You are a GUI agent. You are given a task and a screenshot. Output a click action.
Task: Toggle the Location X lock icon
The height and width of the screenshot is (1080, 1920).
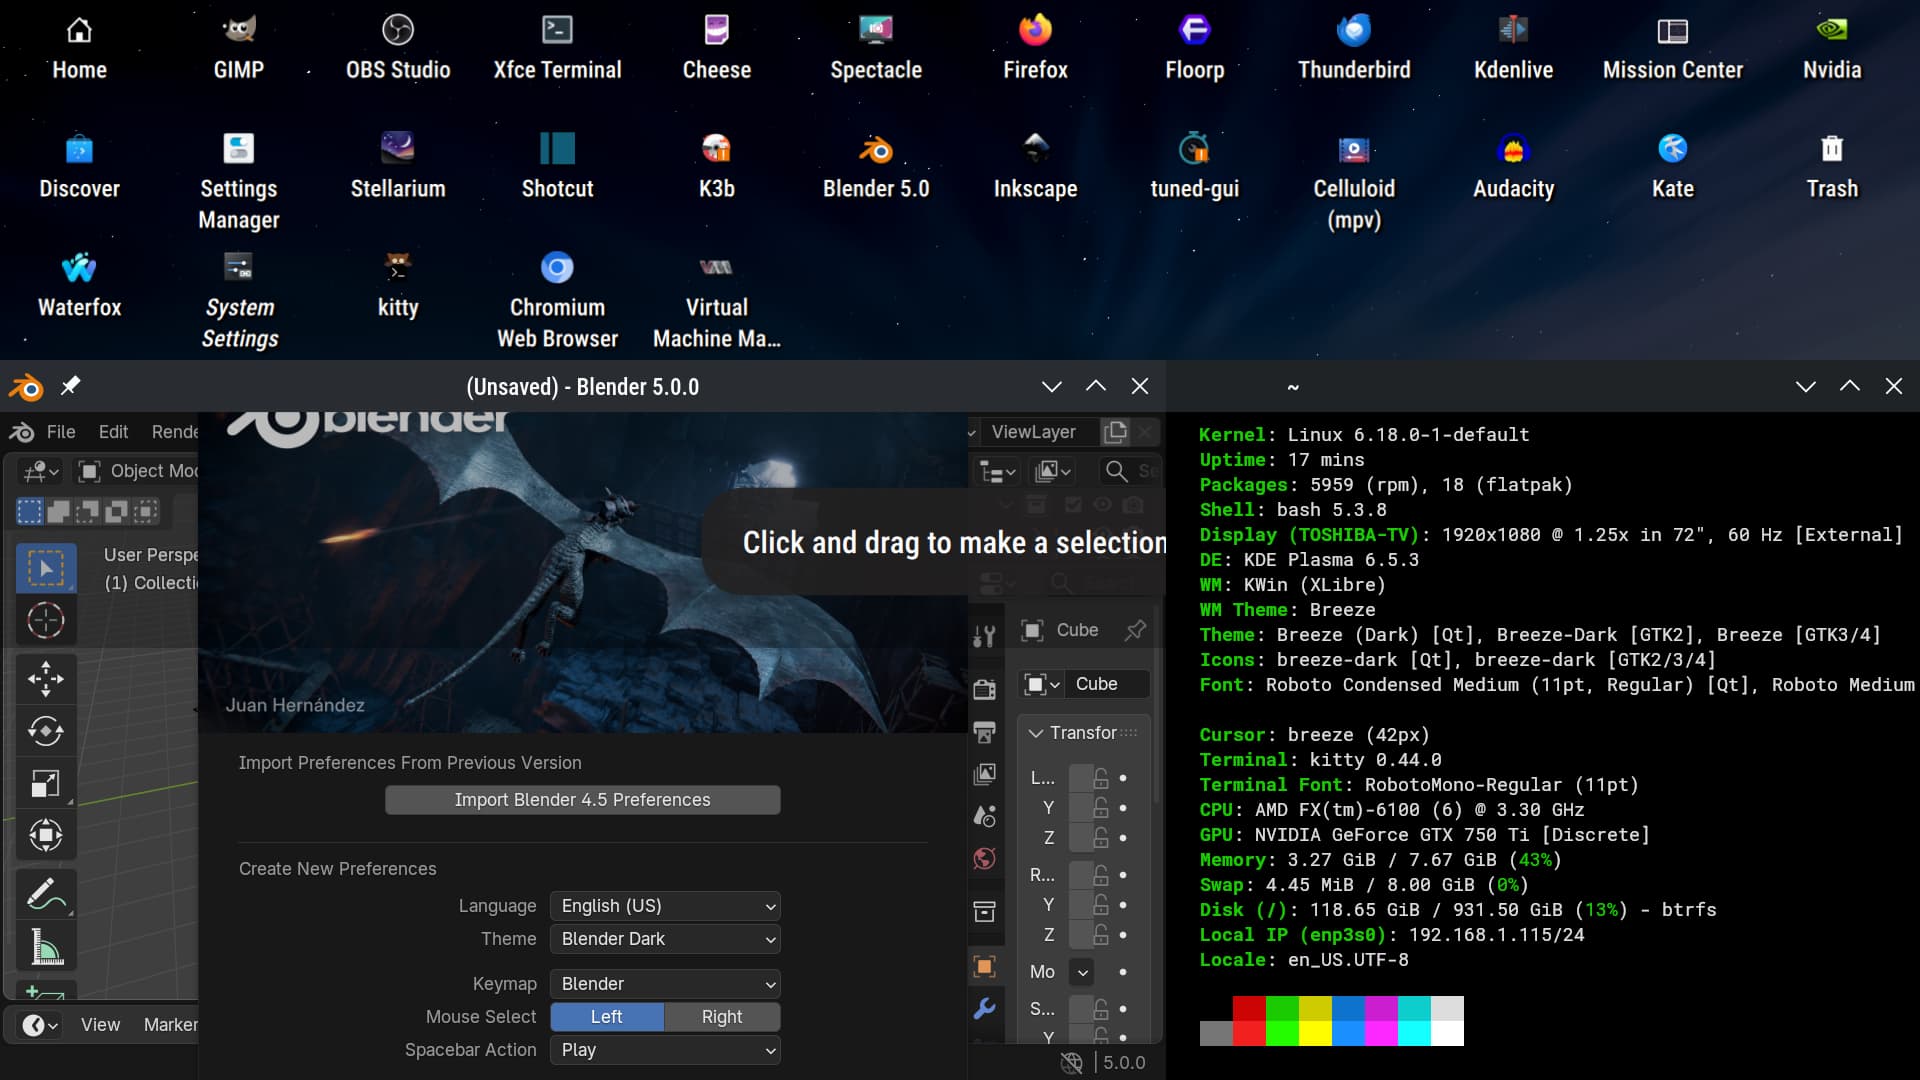click(1101, 778)
